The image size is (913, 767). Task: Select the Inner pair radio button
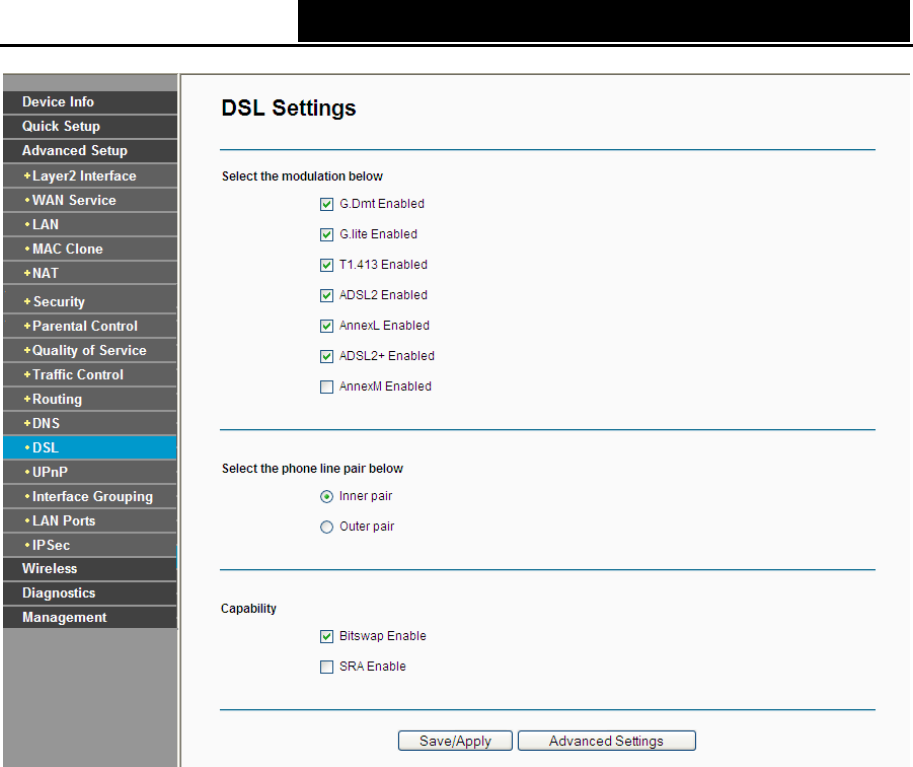tap(327, 497)
